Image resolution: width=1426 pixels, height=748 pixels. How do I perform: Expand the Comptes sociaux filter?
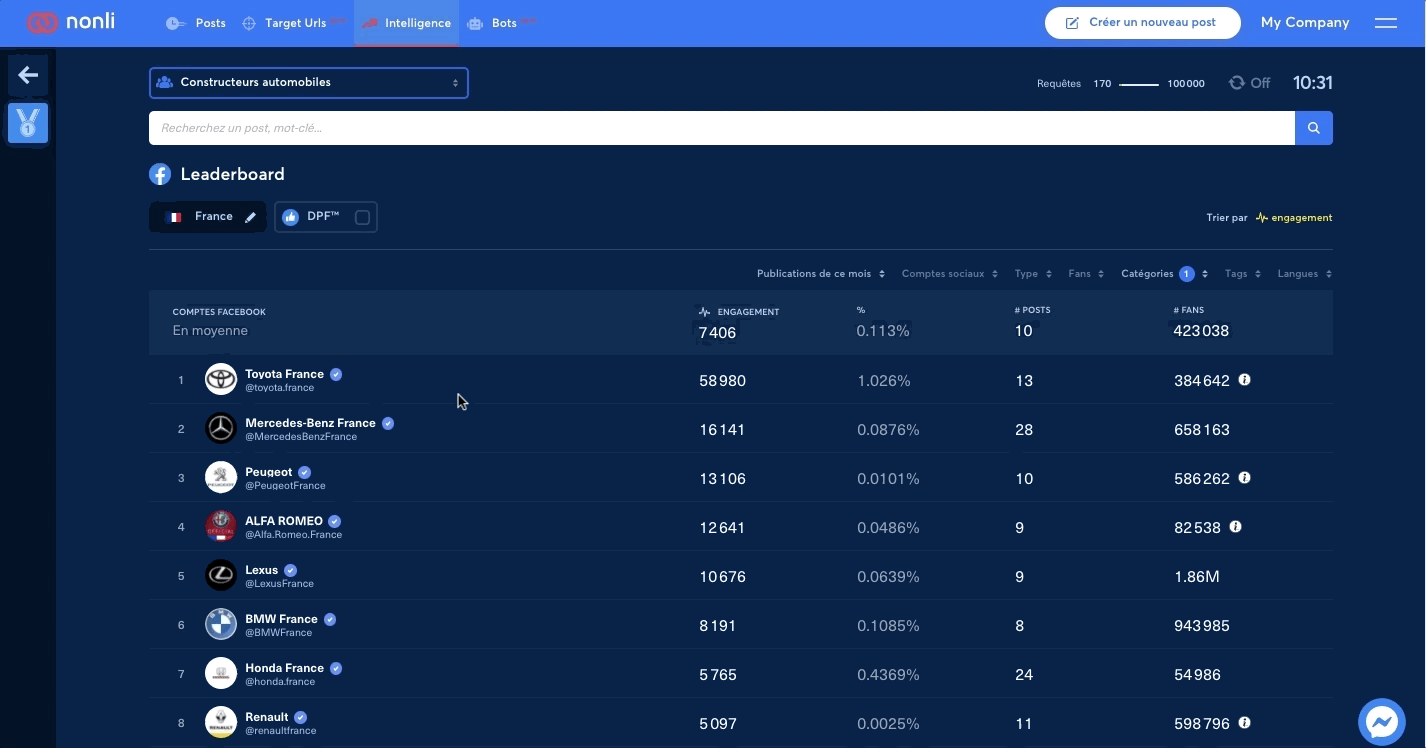[x=950, y=274]
